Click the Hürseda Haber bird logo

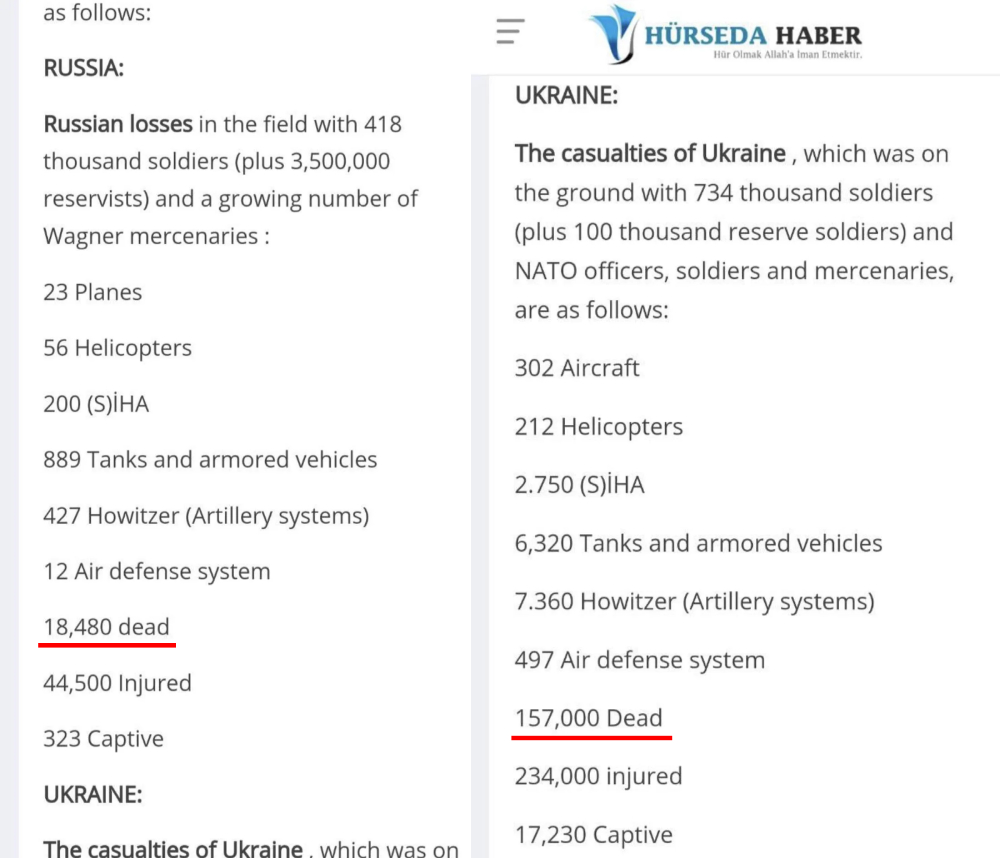coord(614,34)
